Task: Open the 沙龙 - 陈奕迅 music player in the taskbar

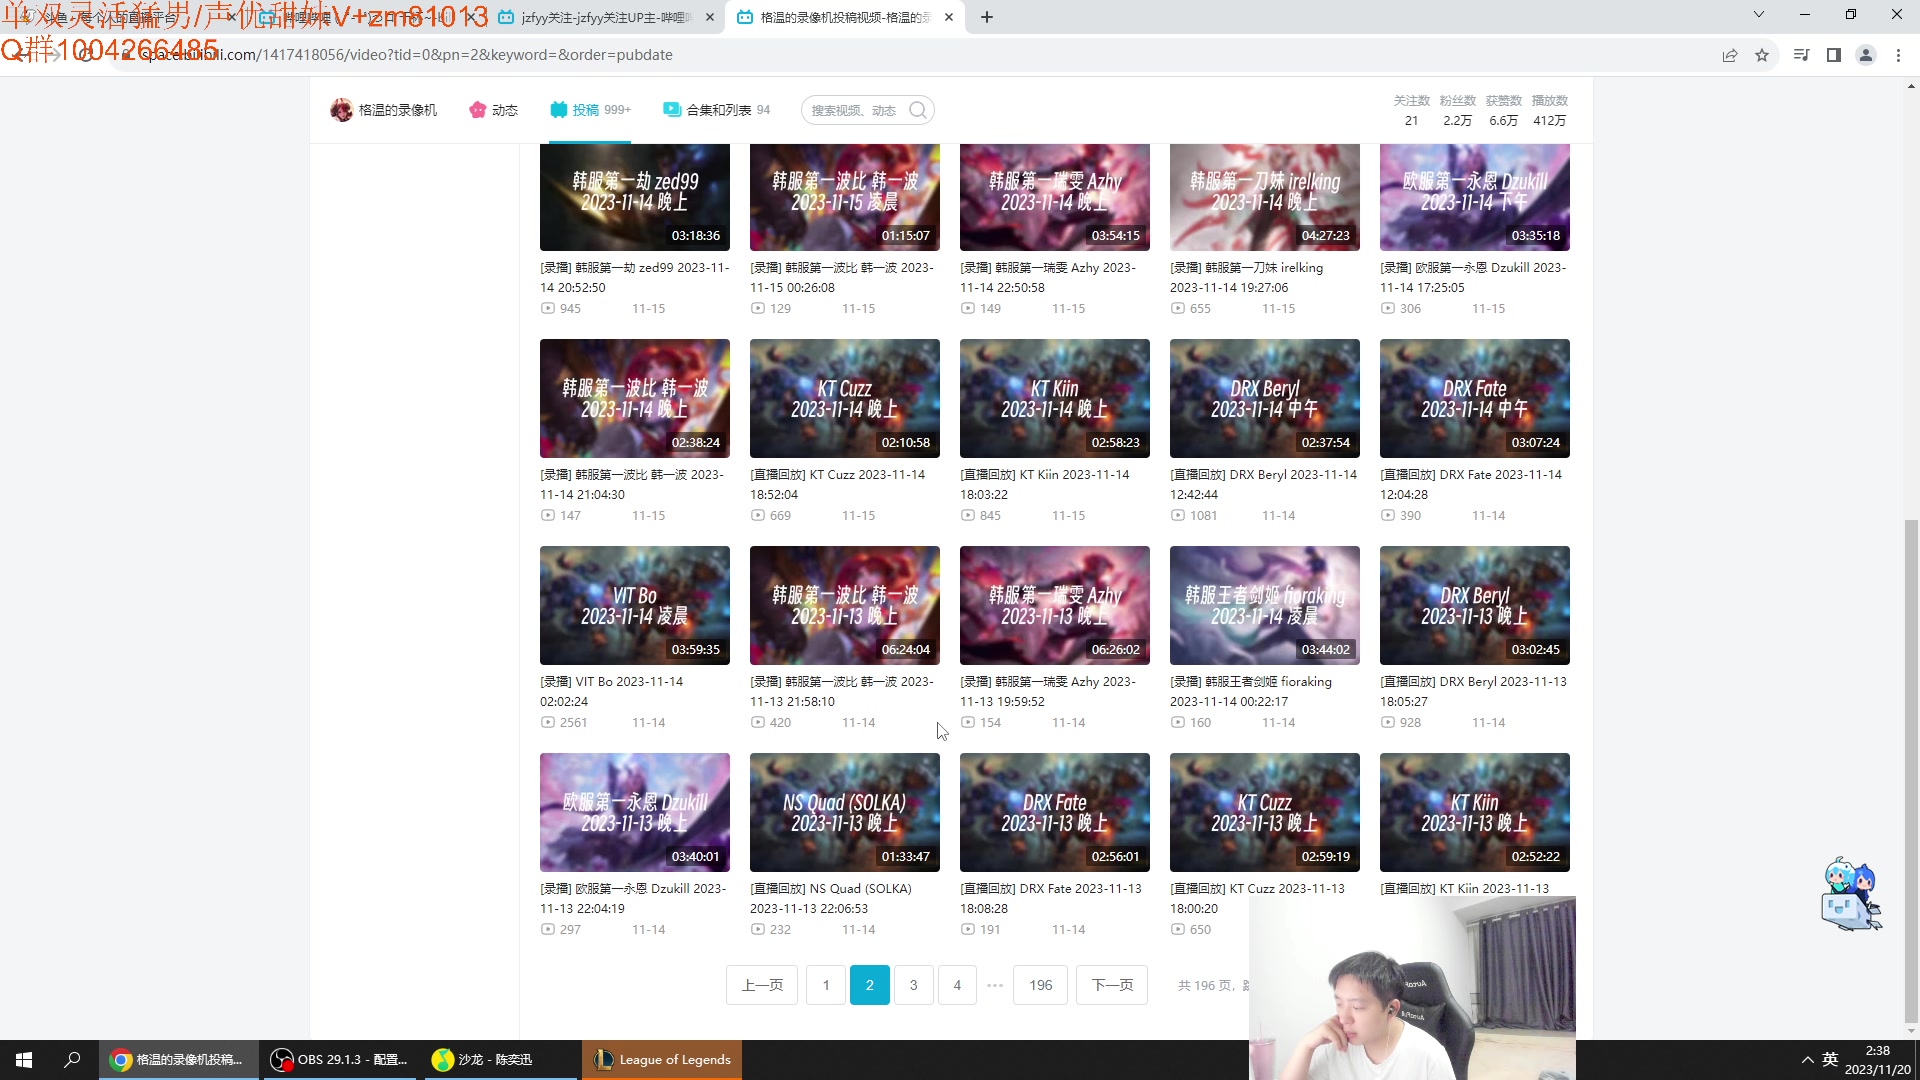Action: 500,1060
